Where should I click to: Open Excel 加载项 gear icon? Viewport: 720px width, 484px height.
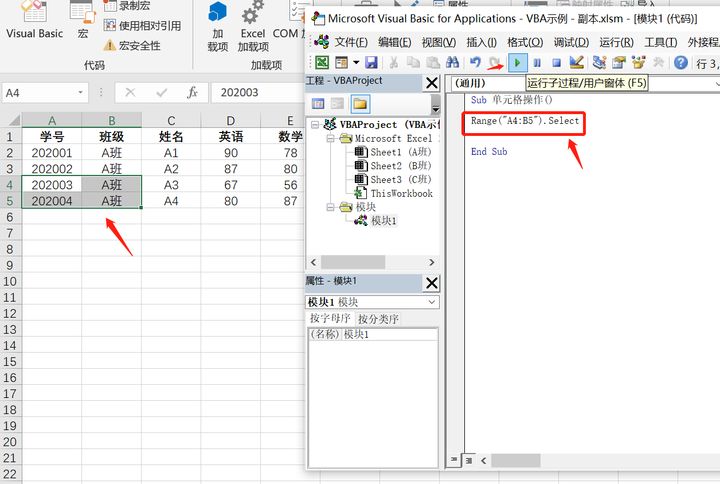(x=253, y=13)
